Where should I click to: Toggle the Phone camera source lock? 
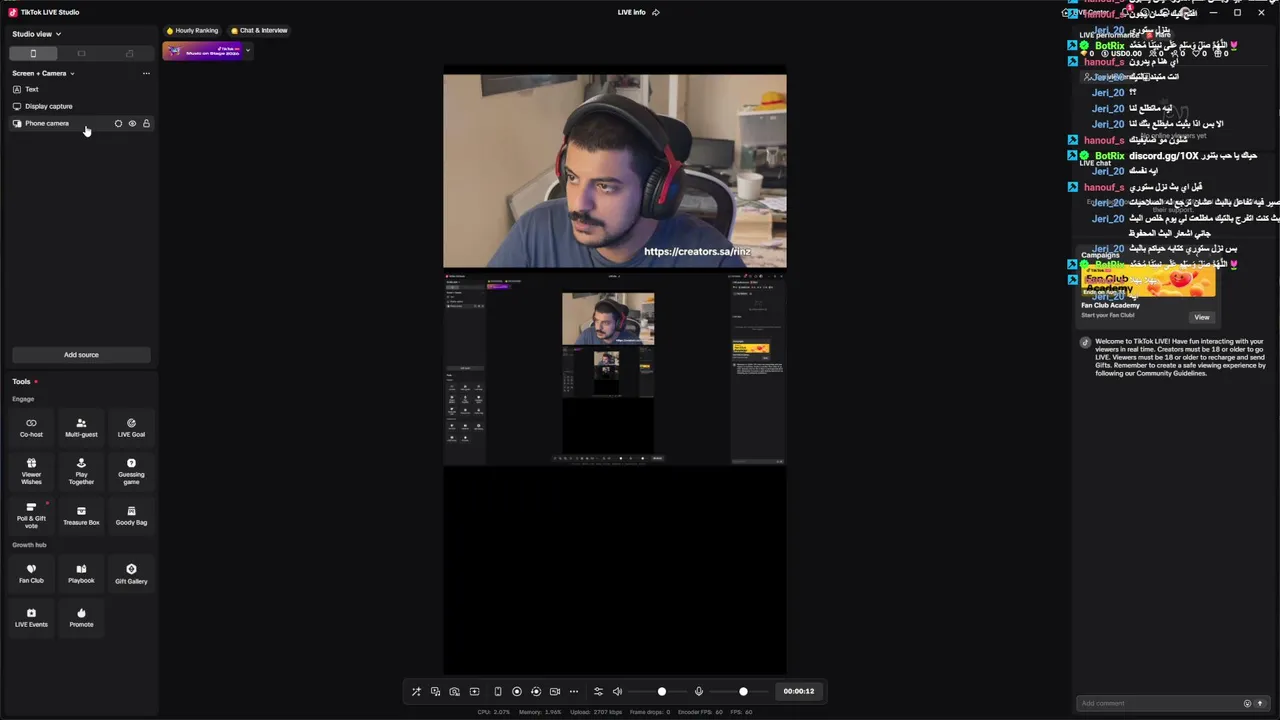[x=146, y=123]
